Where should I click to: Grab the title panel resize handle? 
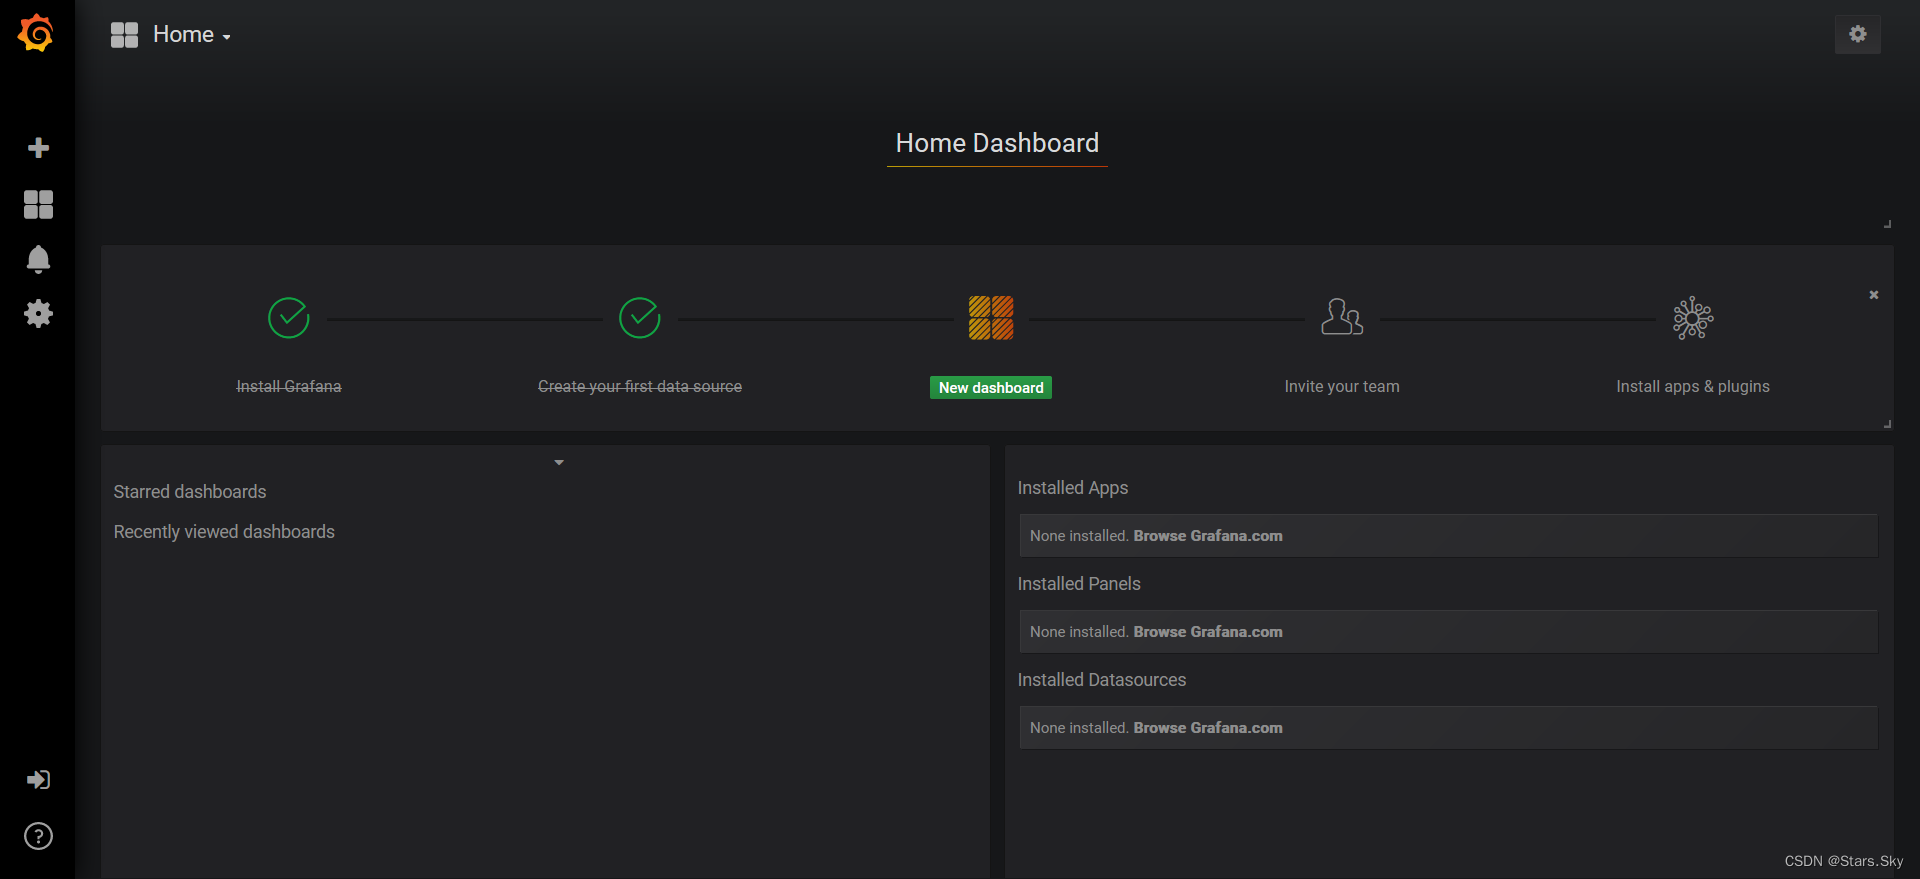pos(1887,224)
